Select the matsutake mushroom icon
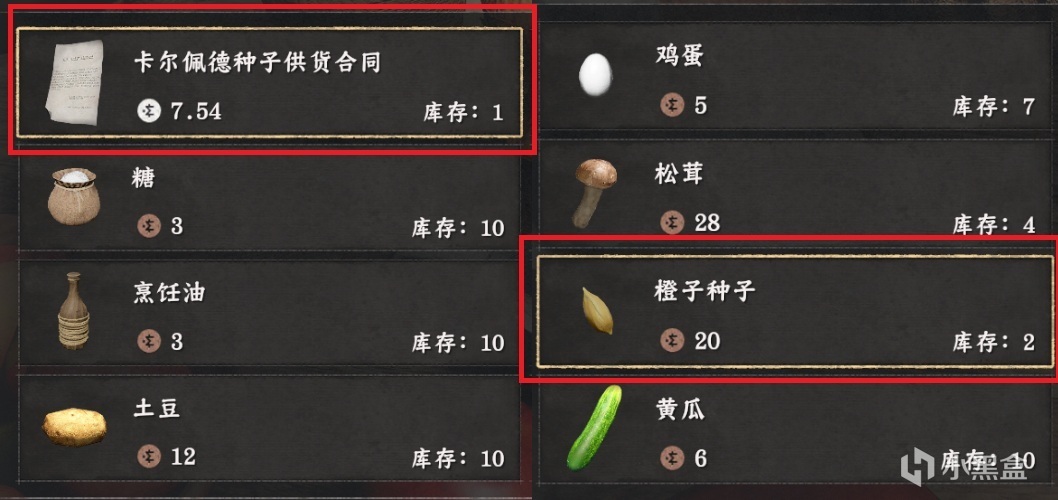This screenshot has height=500, width=1058. 594,192
